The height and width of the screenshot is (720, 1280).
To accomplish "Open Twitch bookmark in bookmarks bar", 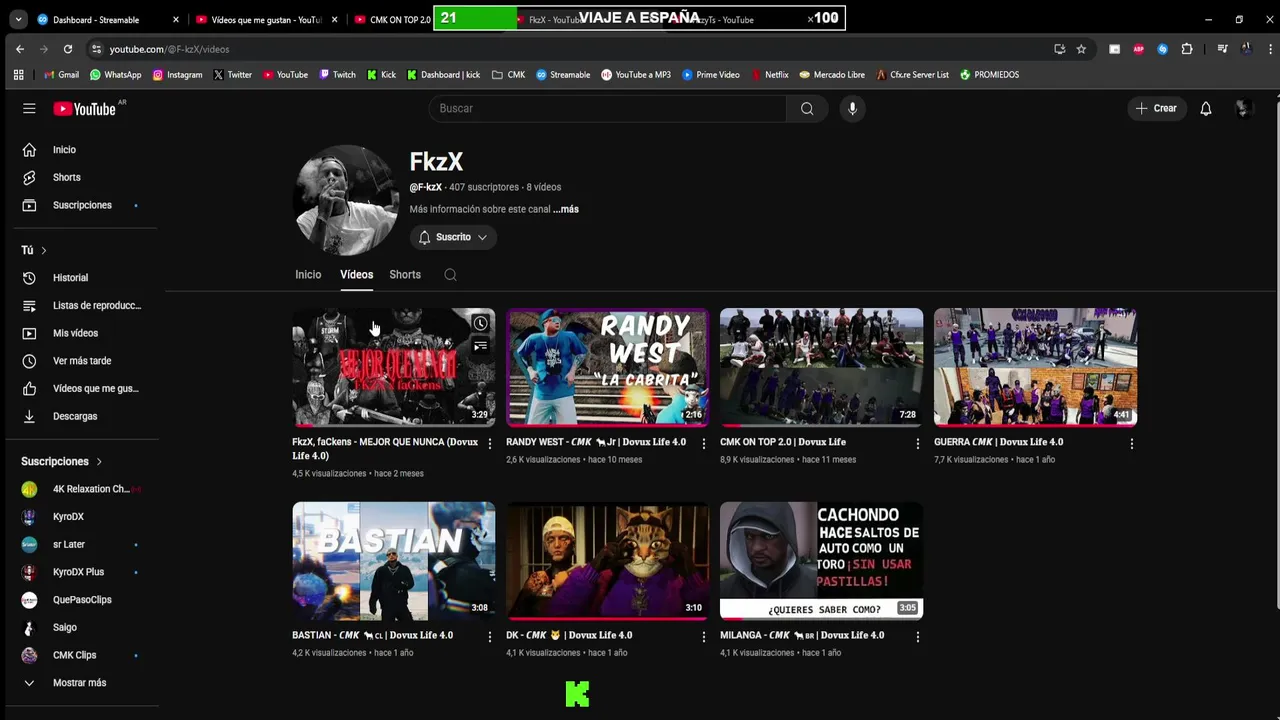I will pyautogui.click(x=337, y=75).
